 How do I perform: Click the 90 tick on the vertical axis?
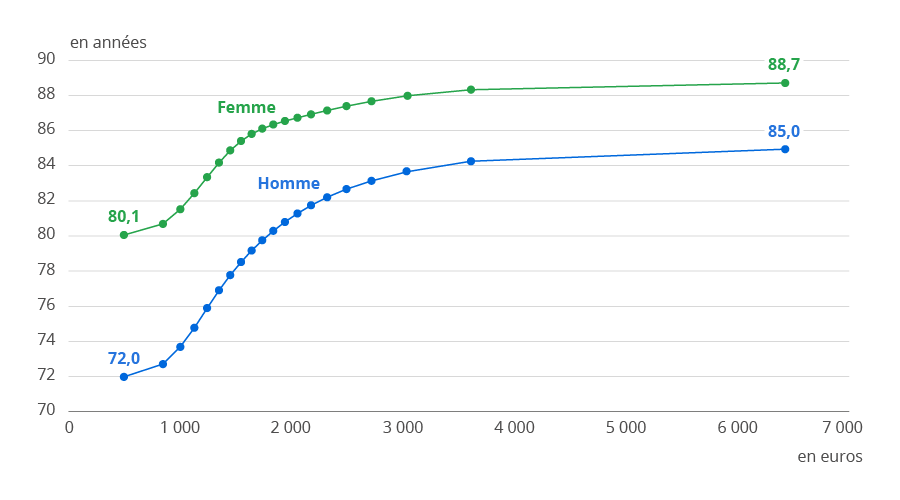[46, 59]
